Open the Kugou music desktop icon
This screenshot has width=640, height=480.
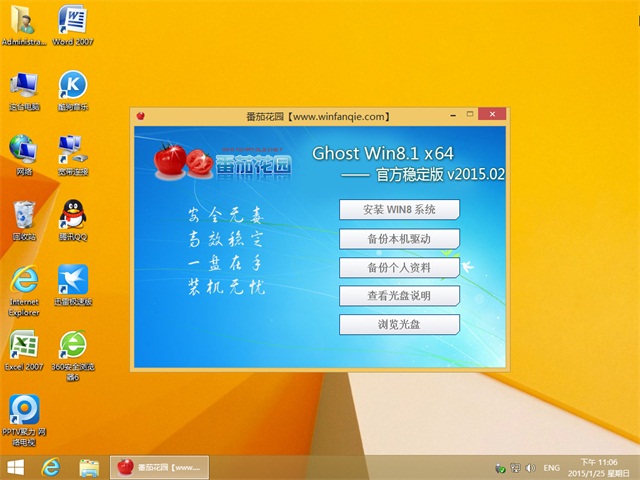[72, 87]
